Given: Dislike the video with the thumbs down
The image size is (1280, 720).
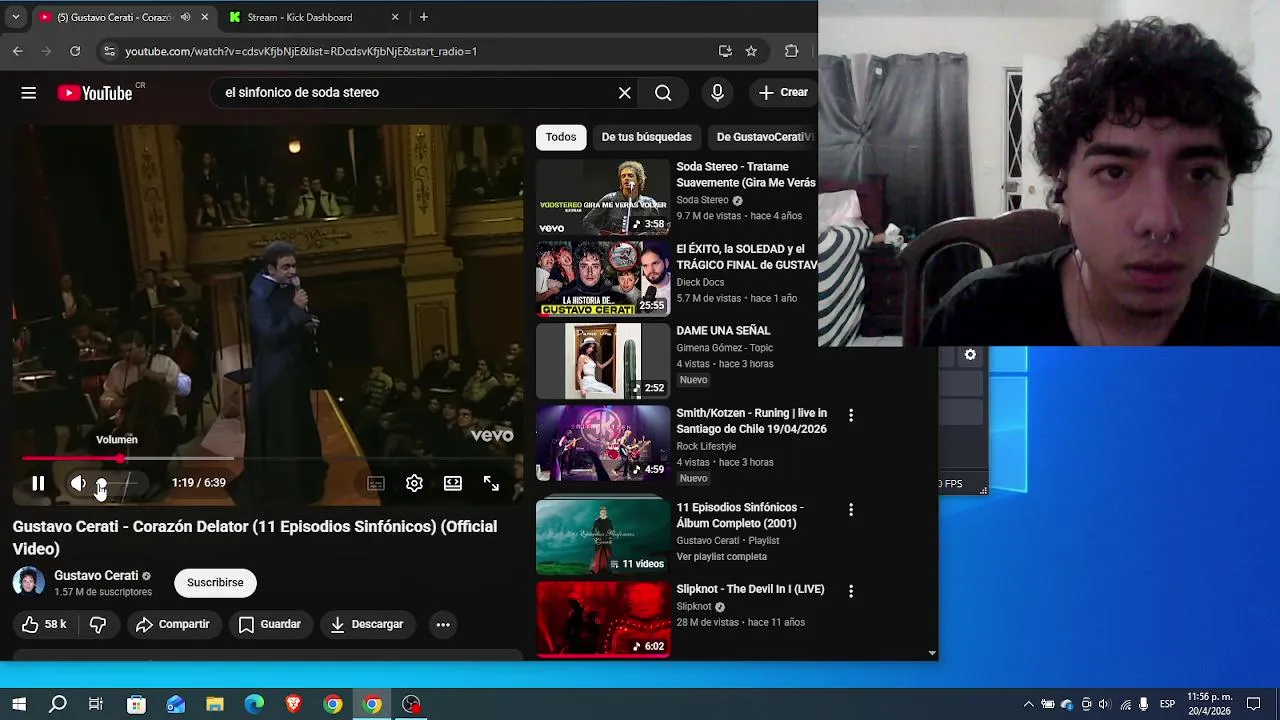Looking at the screenshot, I should tap(98, 624).
